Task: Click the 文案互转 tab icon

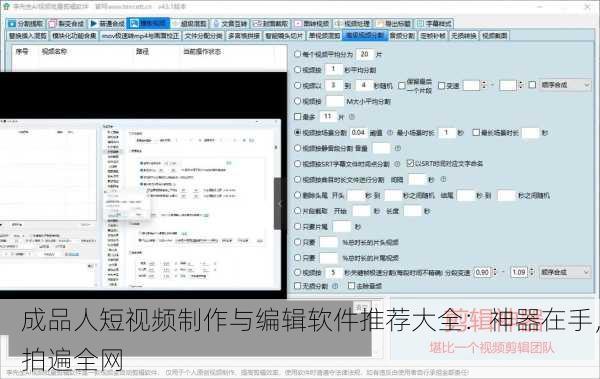Action: (x=216, y=24)
